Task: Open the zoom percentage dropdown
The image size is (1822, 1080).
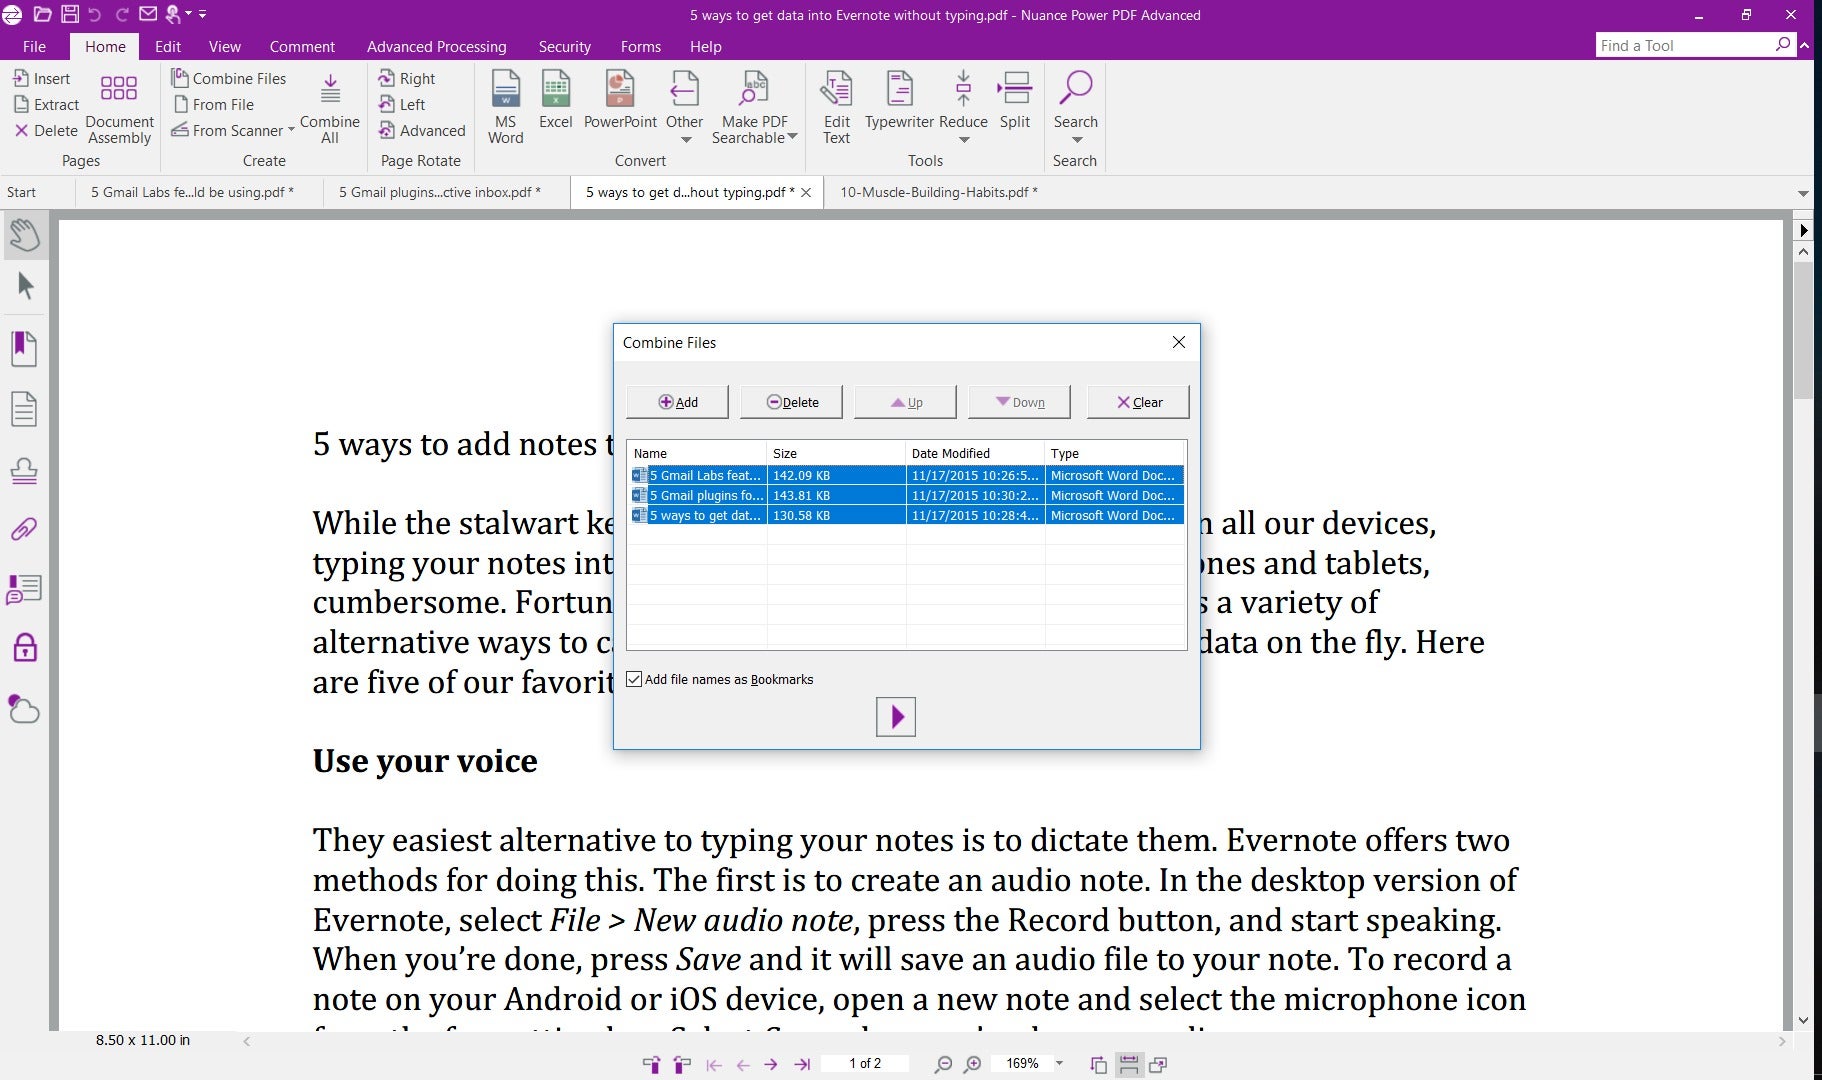Action: tap(1059, 1063)
